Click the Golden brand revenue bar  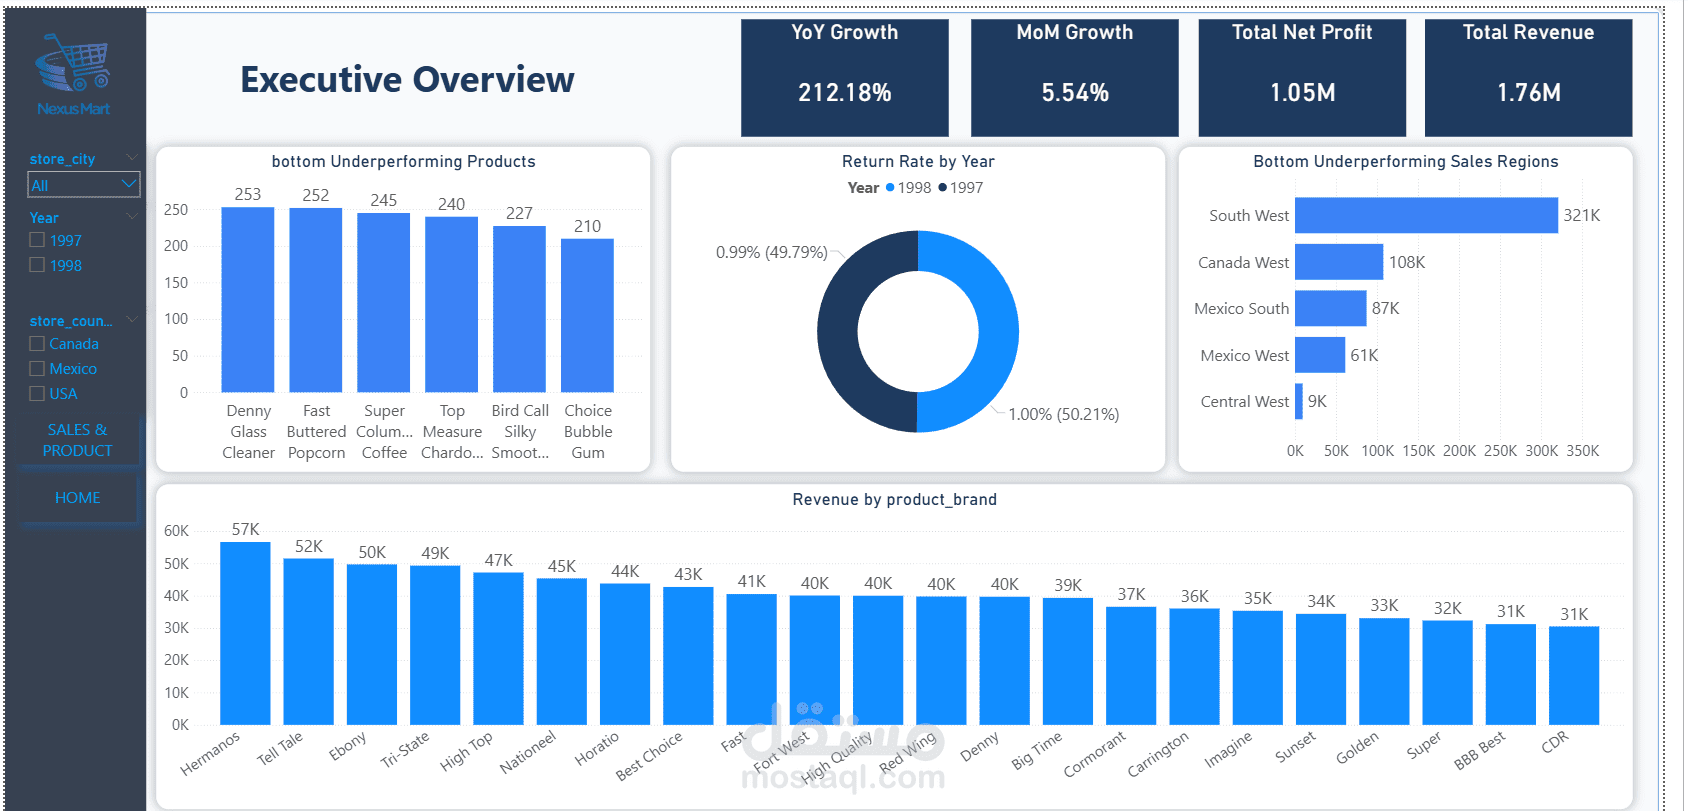[x=1384, y=671]
